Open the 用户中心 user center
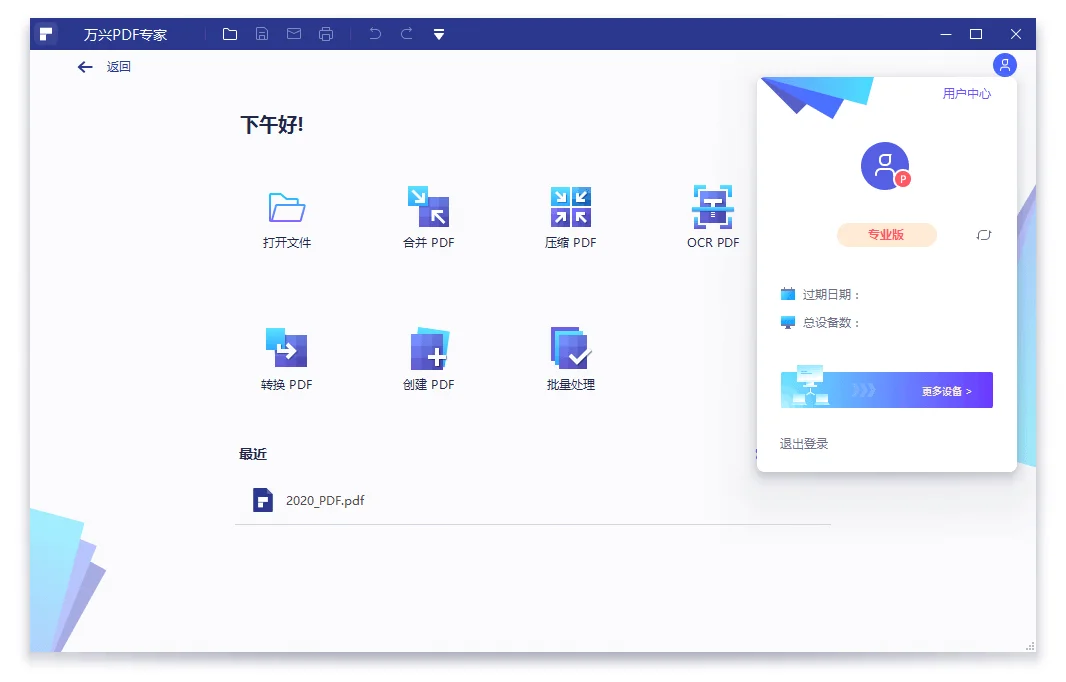Image resolution: width=1066 pixels, height=682 pixels. (965, 93)
